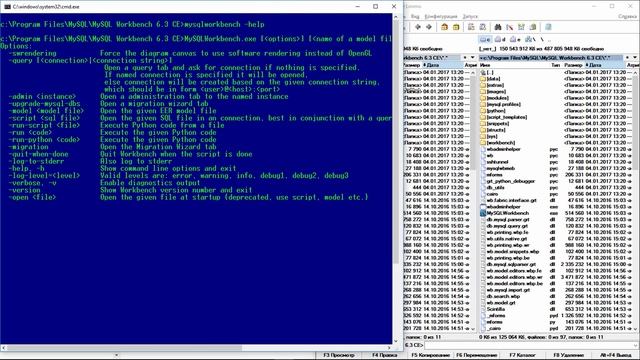Open the Справка menu
The image size is (640, 360).
(627, 16)
